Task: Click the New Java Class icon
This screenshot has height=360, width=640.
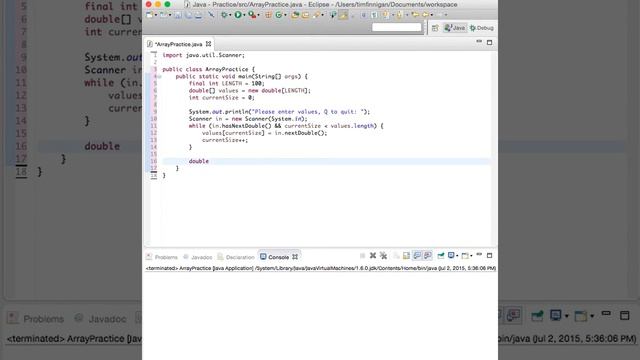Action: click(x=279, y=15)
